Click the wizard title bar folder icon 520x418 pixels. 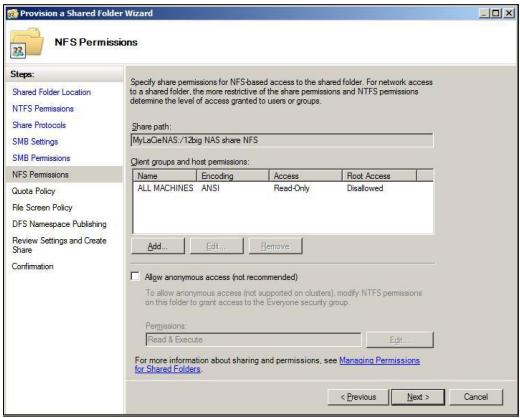coord(13,14)
